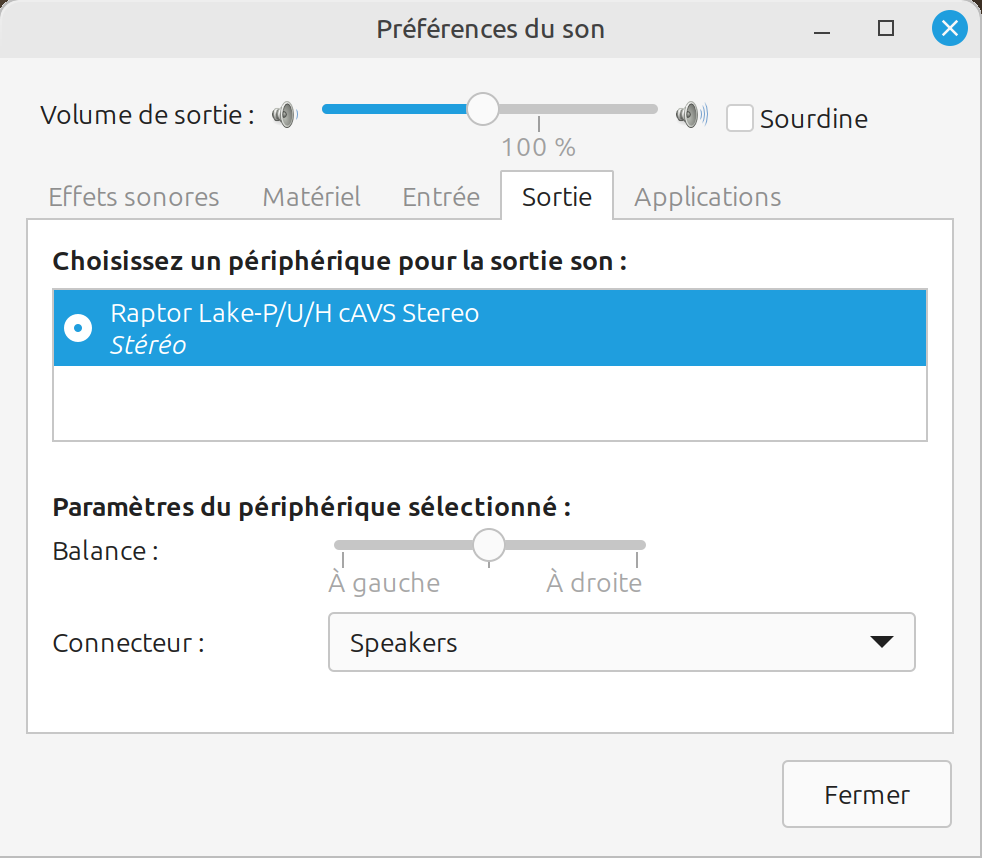
Task: Click the Balance slider handle
Action: click(488, 545)
